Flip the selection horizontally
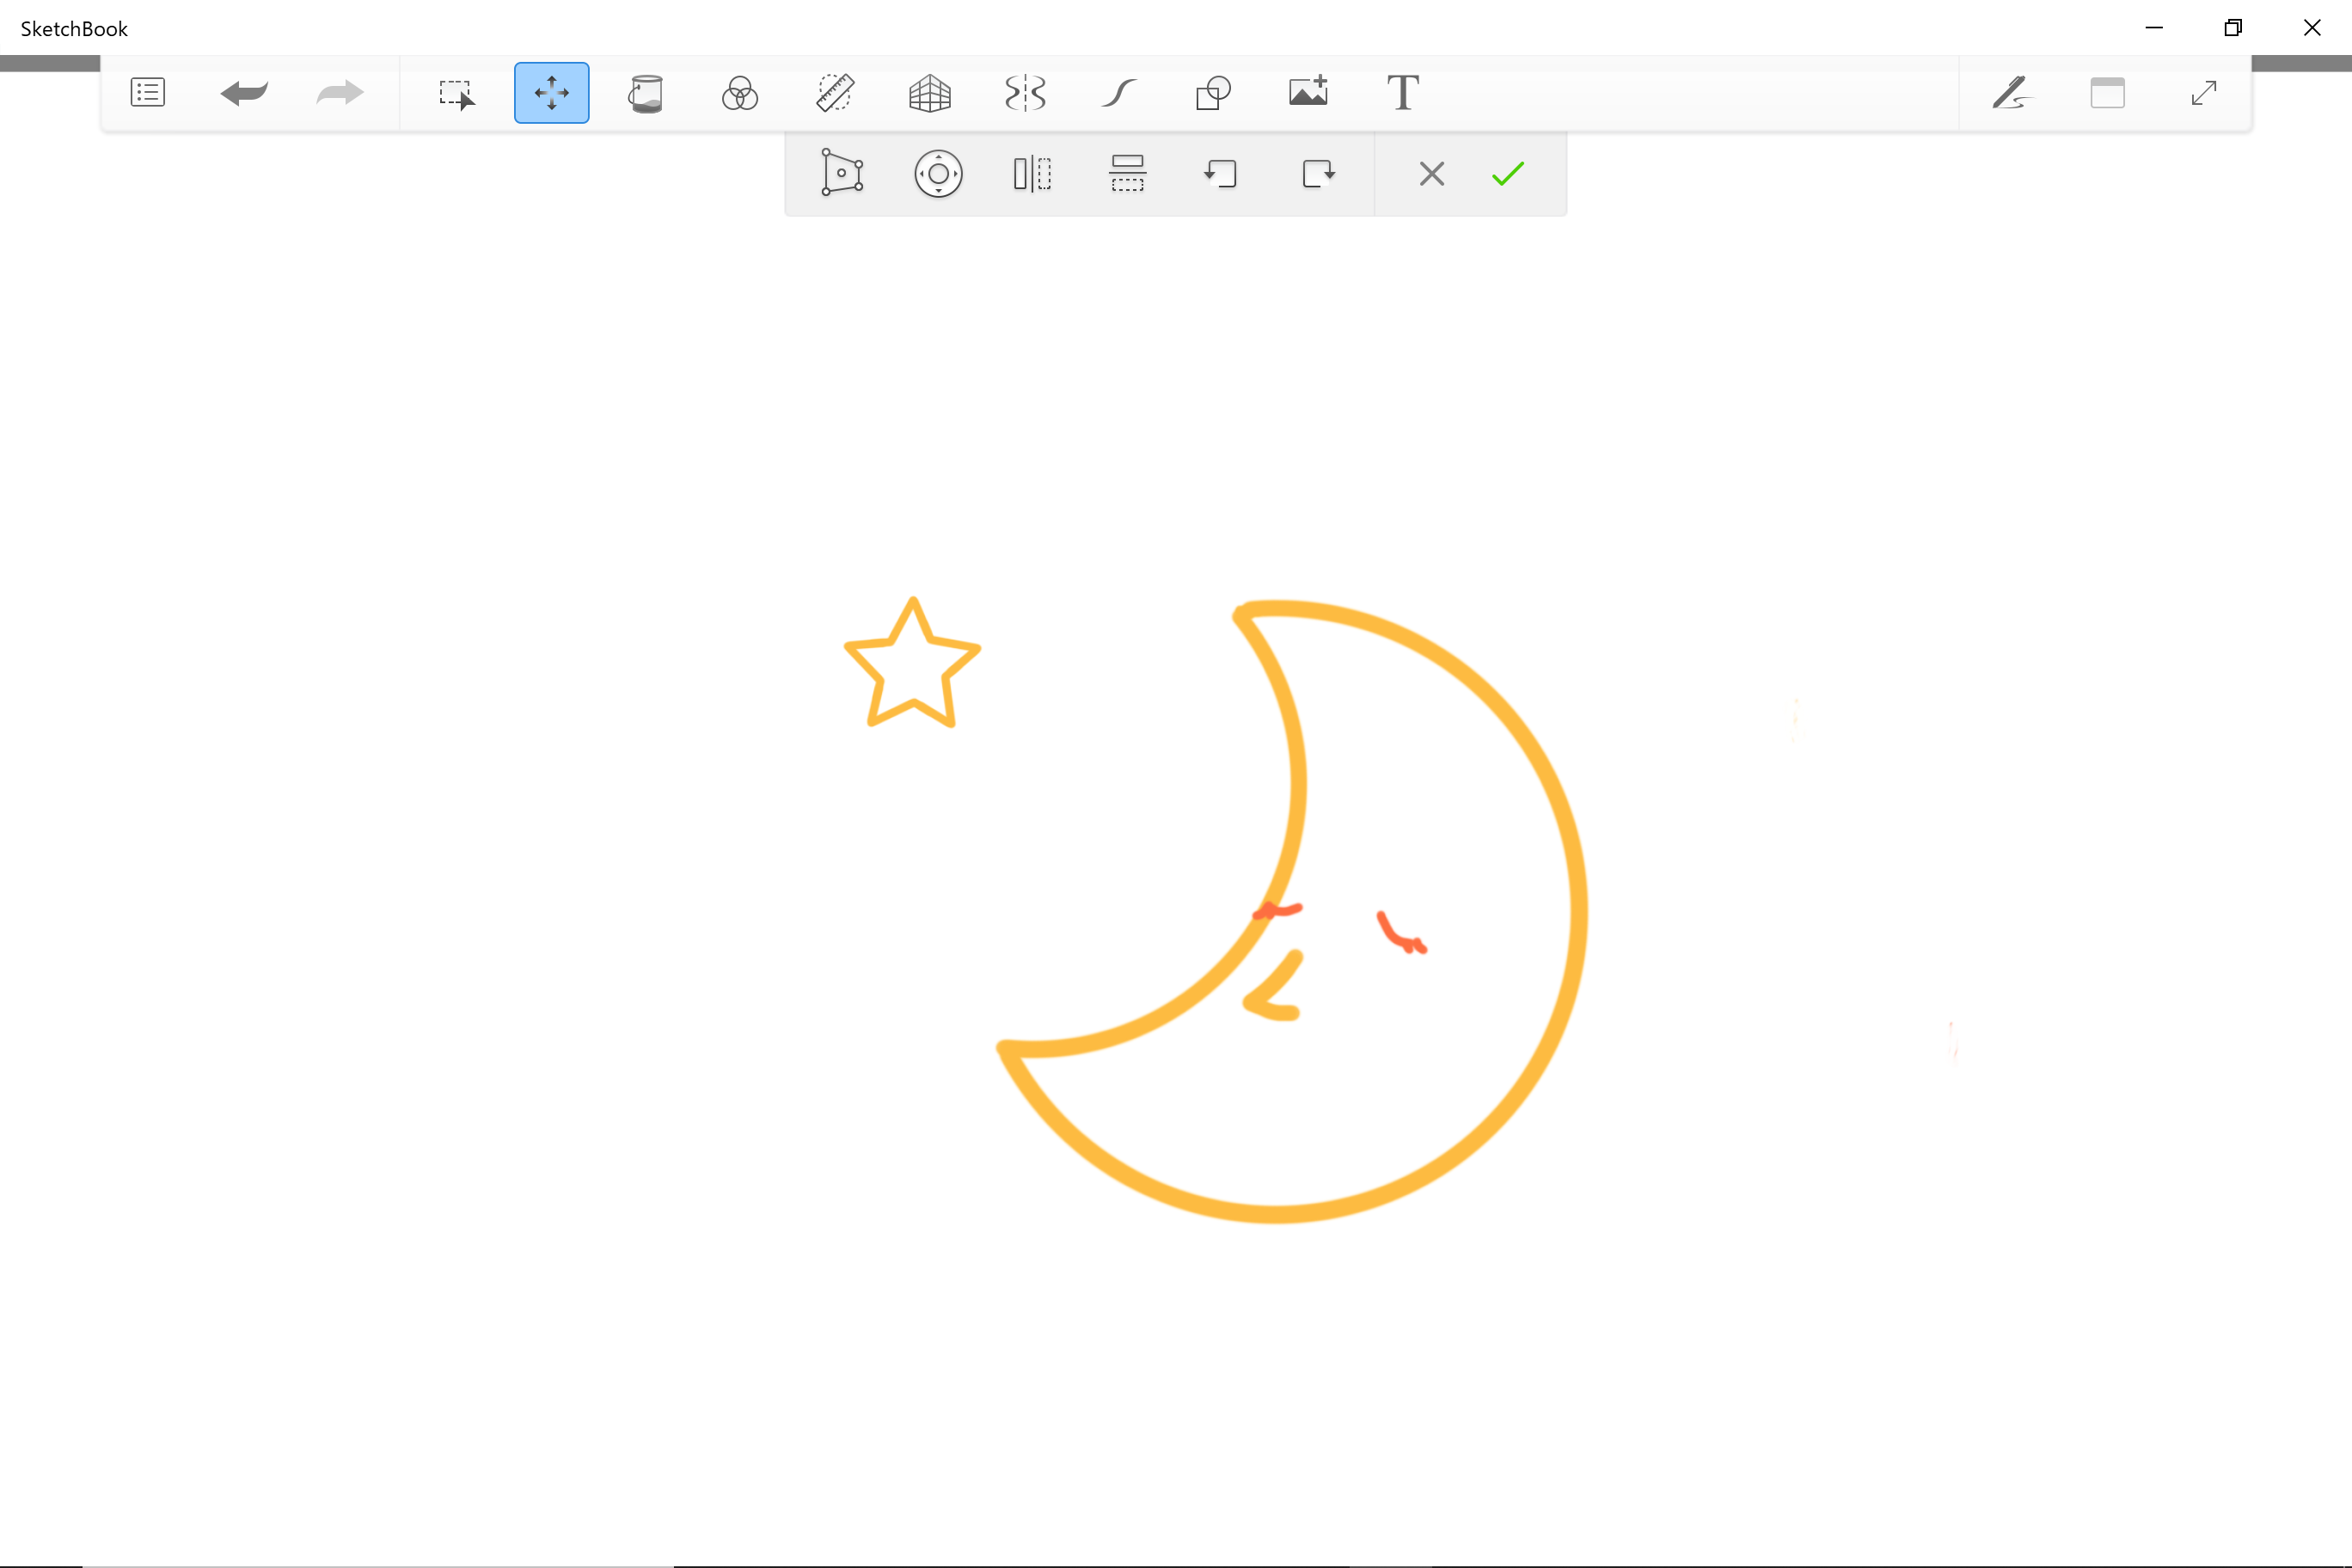2352x1568 pixels. (1032, 174)
